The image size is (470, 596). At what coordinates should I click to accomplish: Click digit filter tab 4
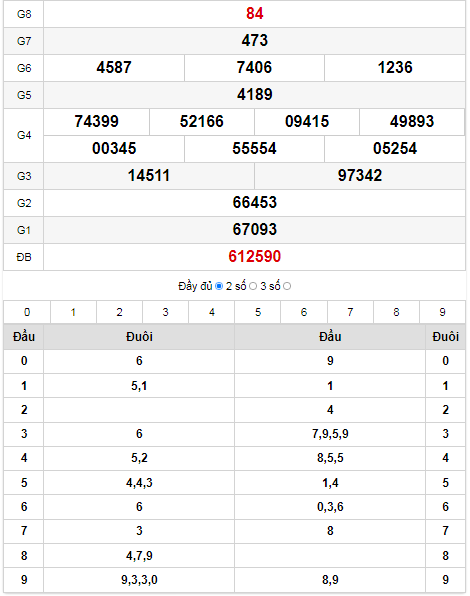coord(212,312)
